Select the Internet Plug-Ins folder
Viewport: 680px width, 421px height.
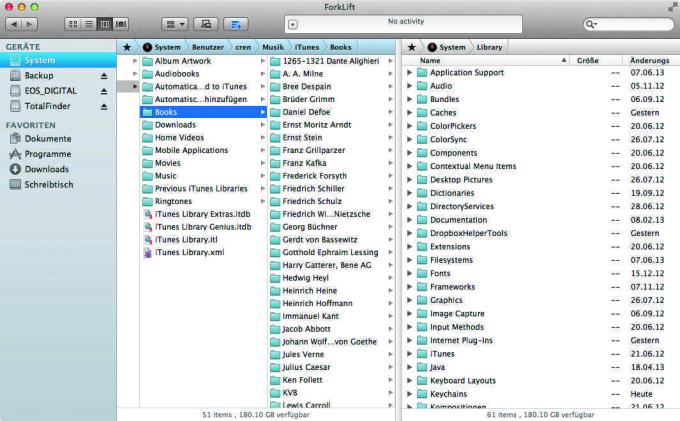tap(455, 340)
